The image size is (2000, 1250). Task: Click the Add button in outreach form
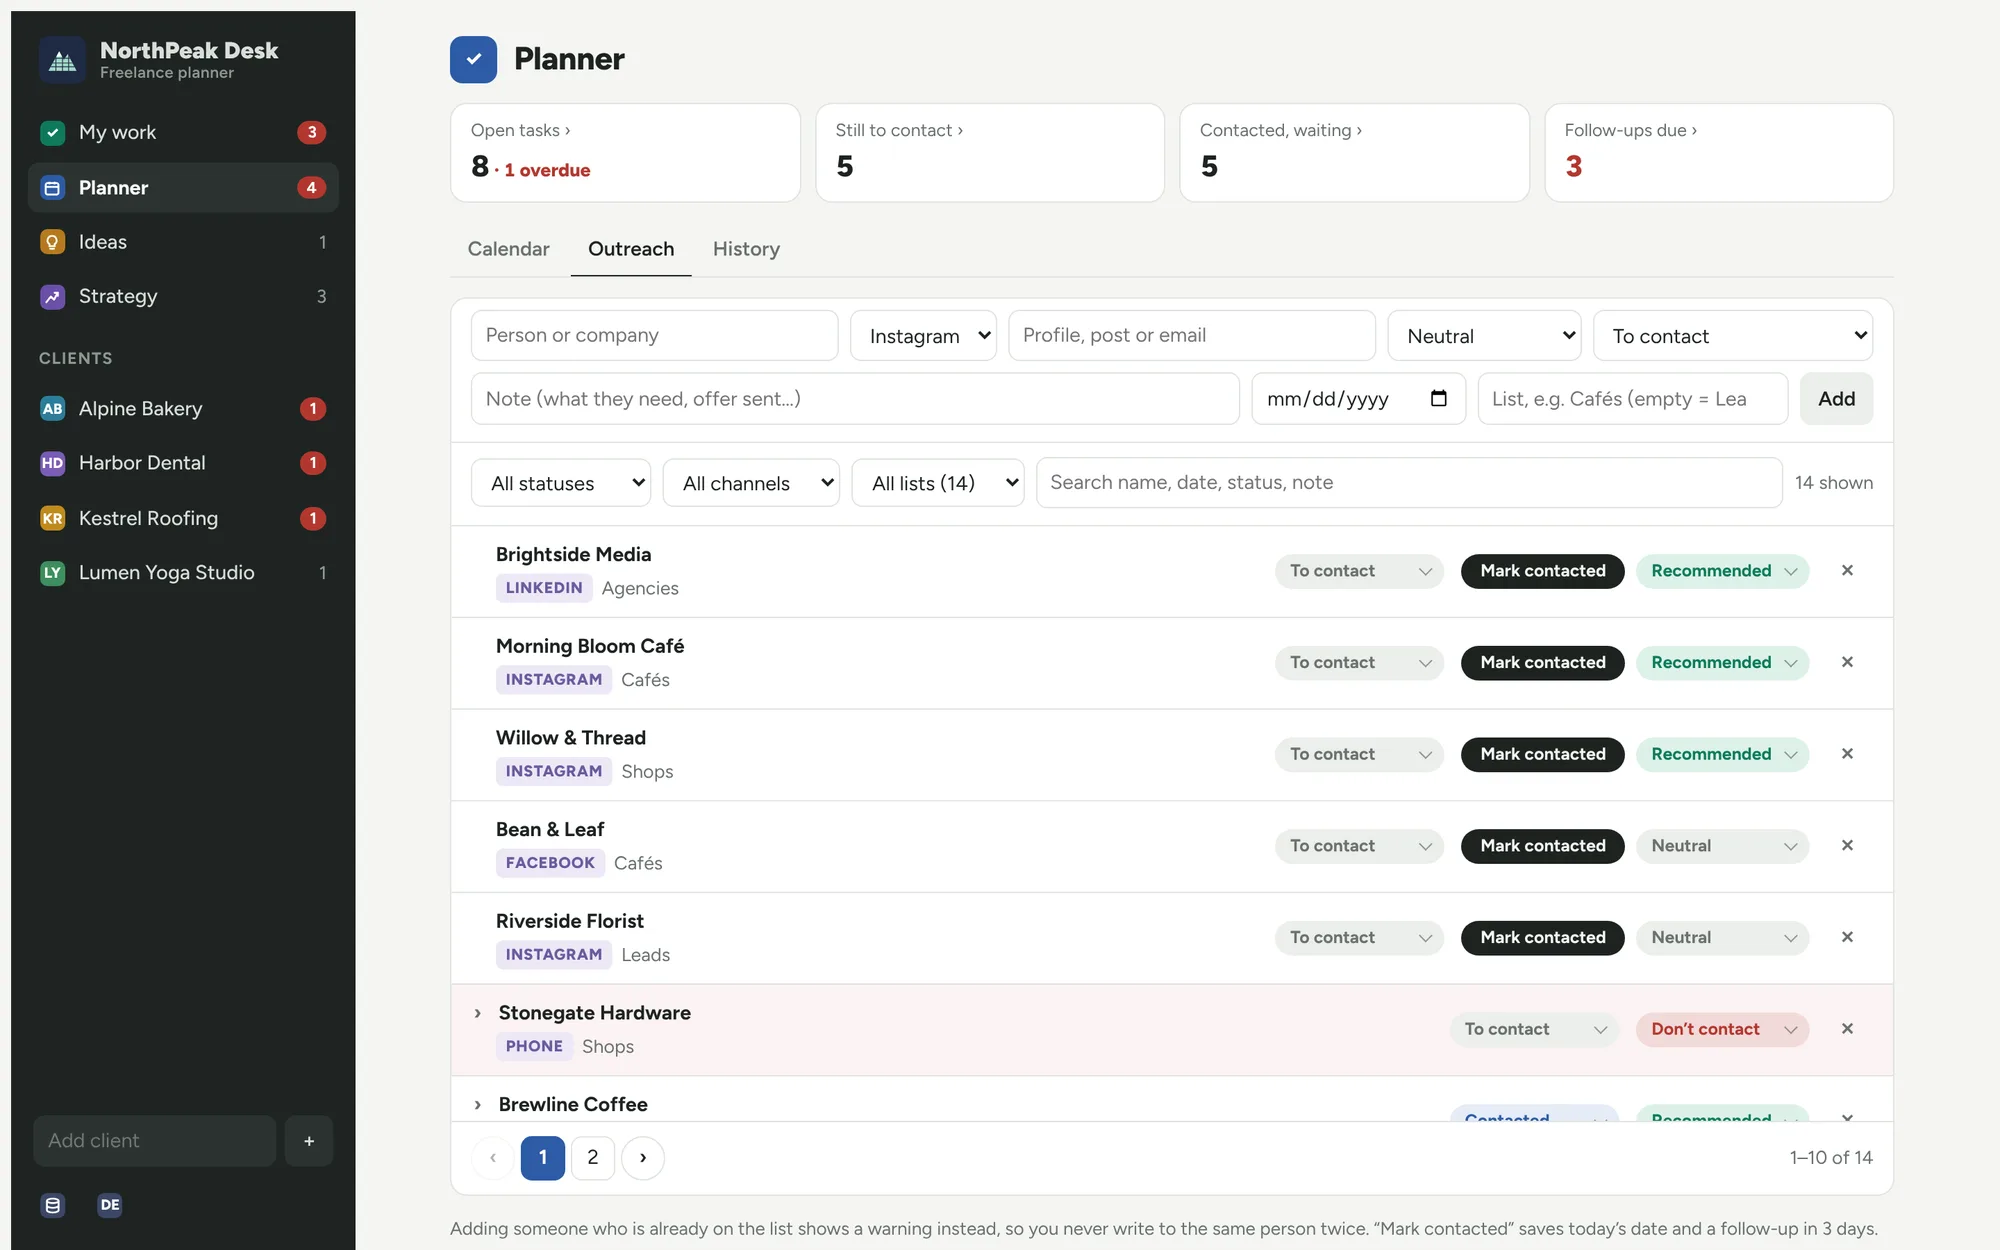[1836, 399]
